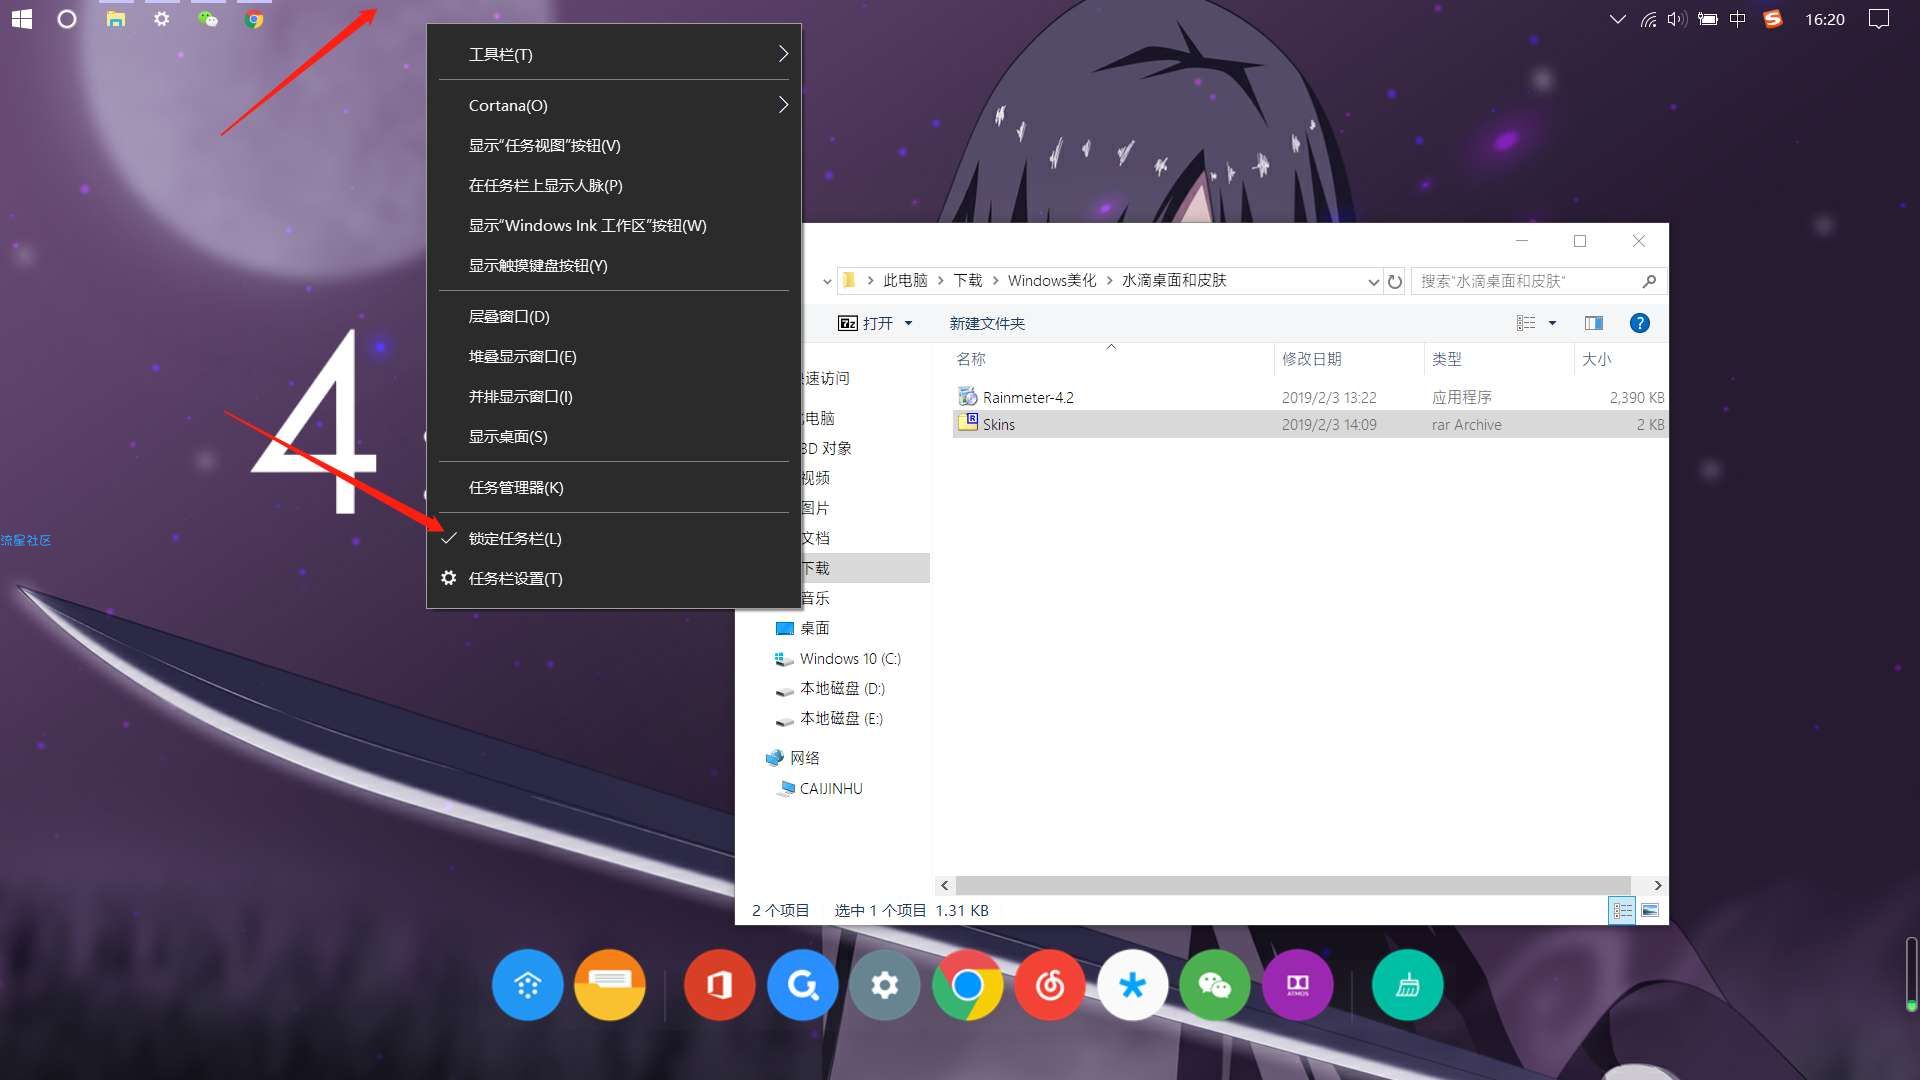Toggle 在任务栏上显示人脉(P)

[x=614, y=185]
